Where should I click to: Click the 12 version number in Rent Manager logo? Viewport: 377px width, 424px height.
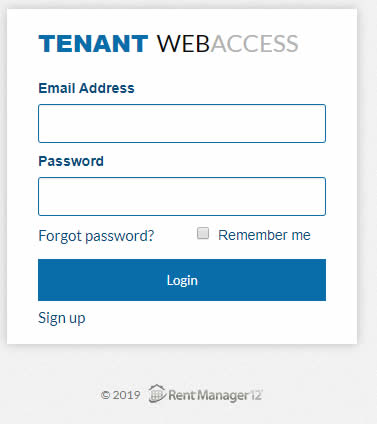coord(256,395)
